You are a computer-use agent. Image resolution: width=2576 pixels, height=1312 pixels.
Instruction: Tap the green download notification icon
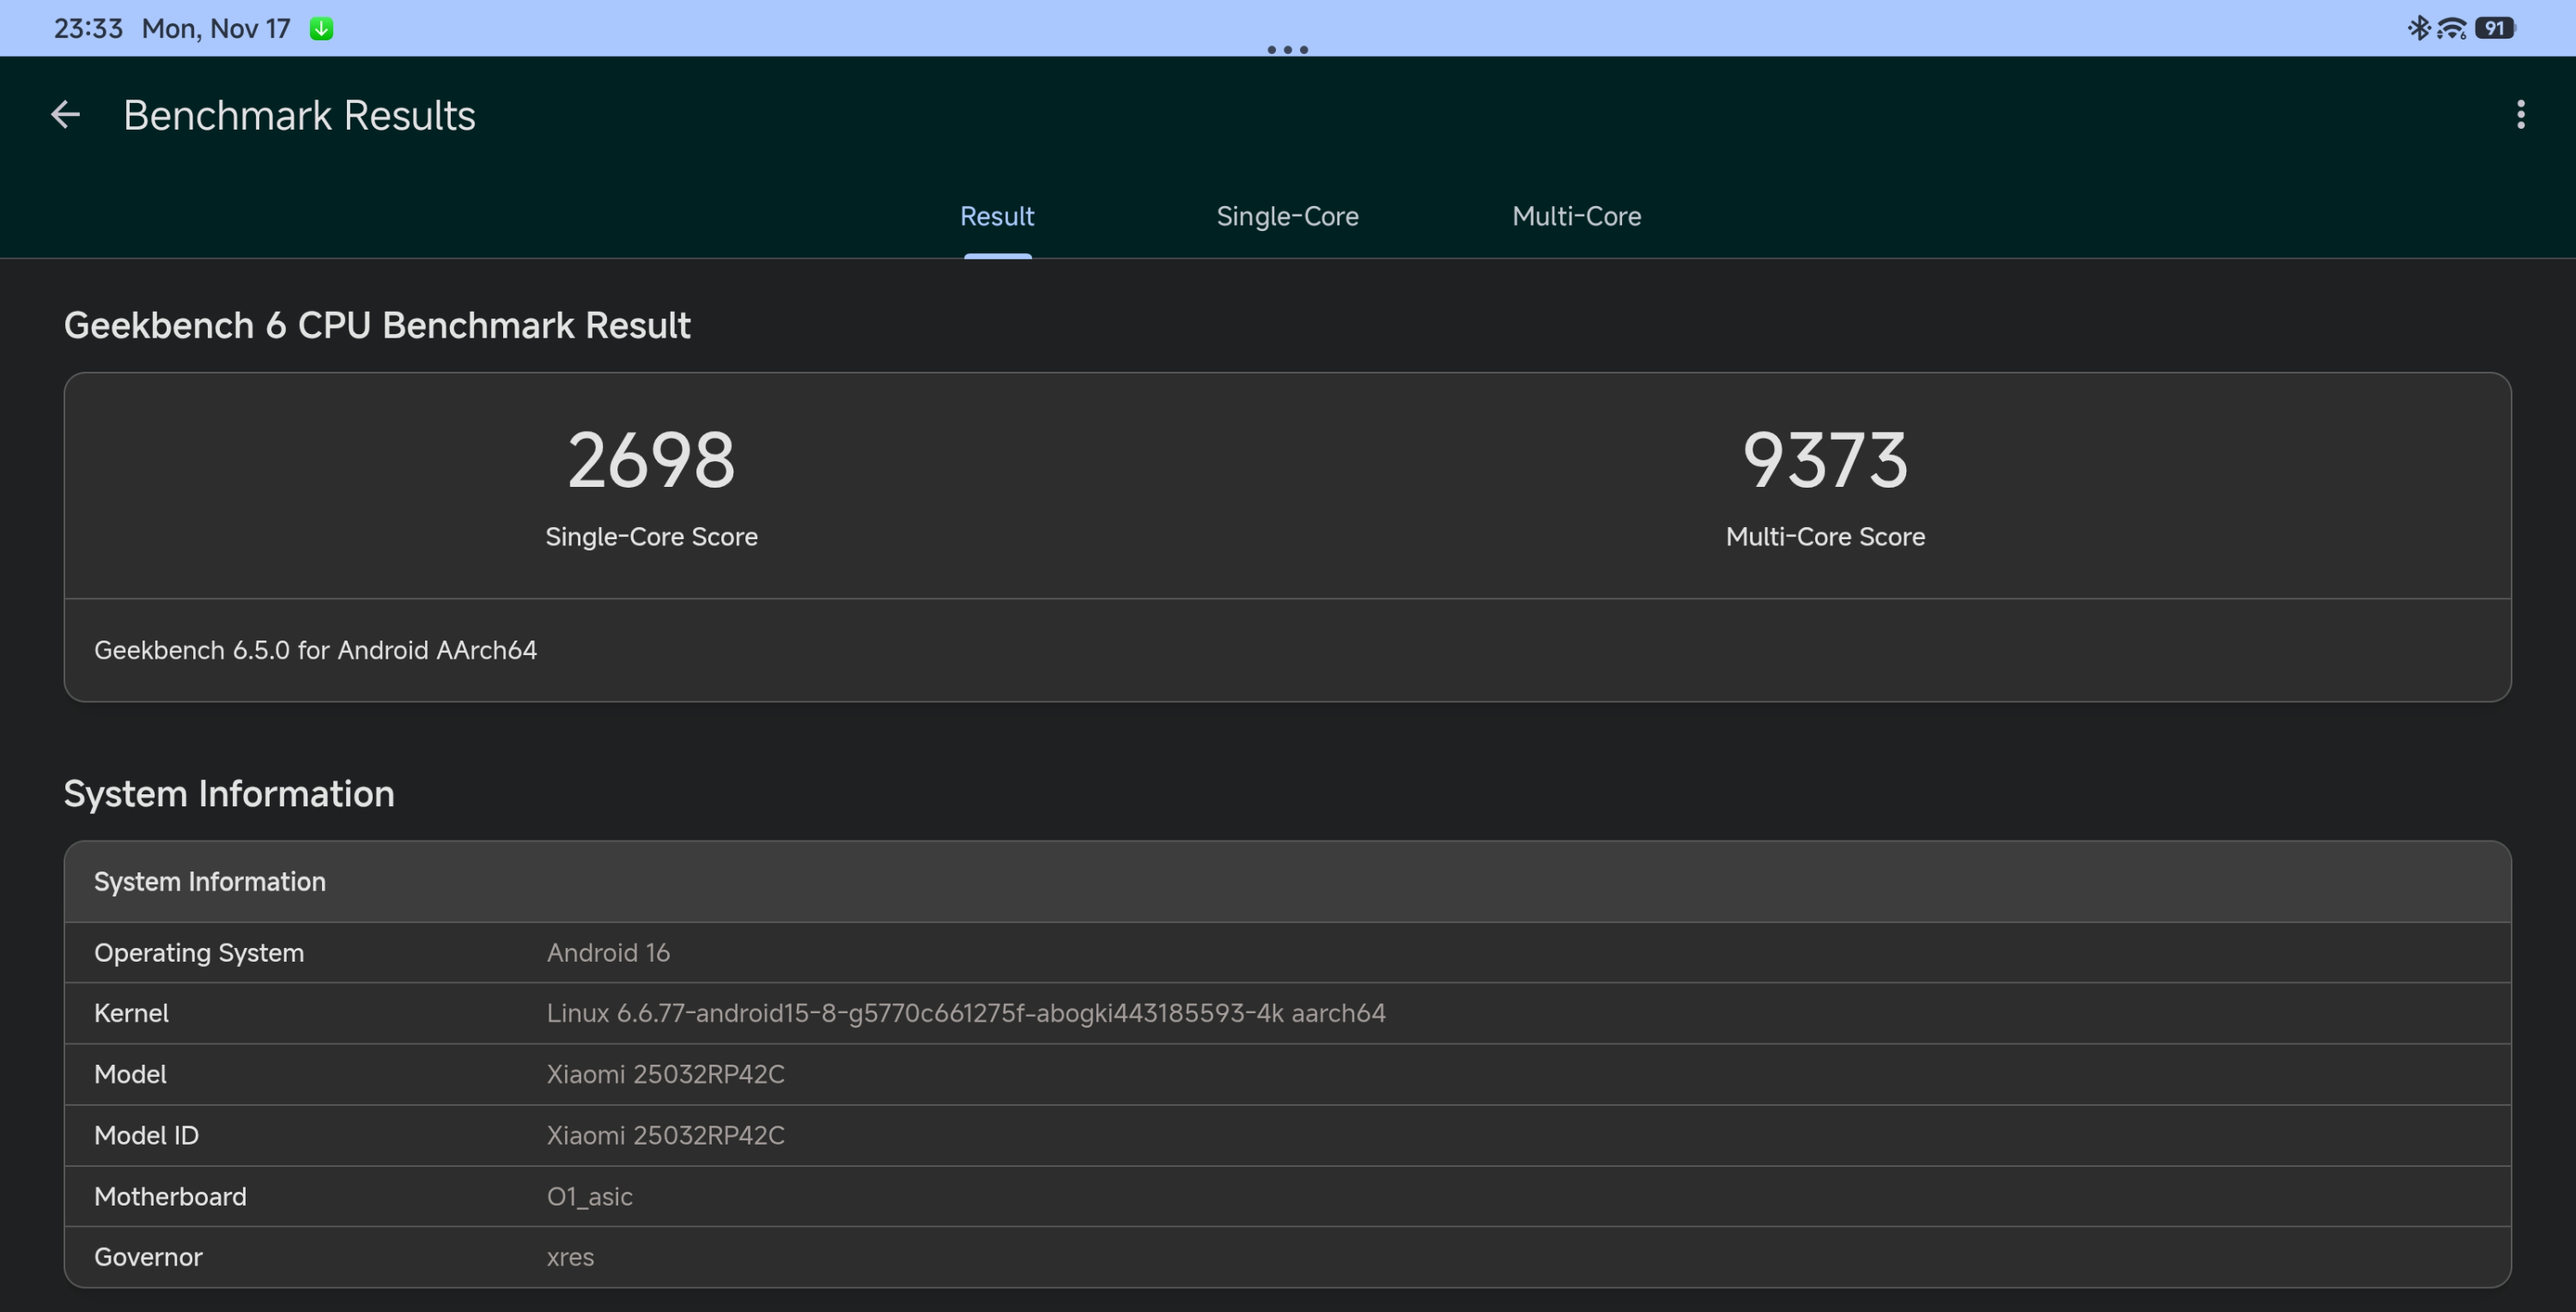pyautogui.click(x=321, y=29)
